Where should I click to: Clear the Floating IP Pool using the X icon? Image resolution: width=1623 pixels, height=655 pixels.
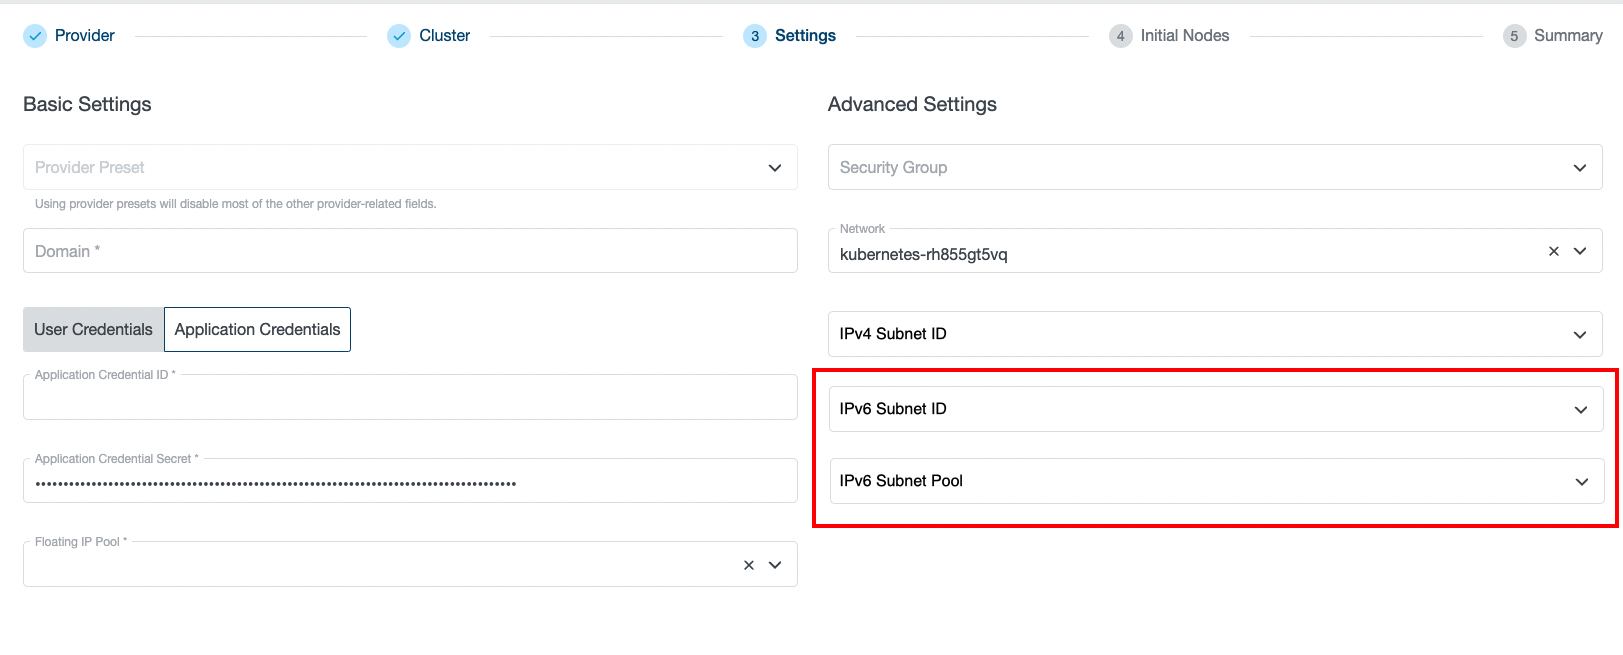click(748, 564)
